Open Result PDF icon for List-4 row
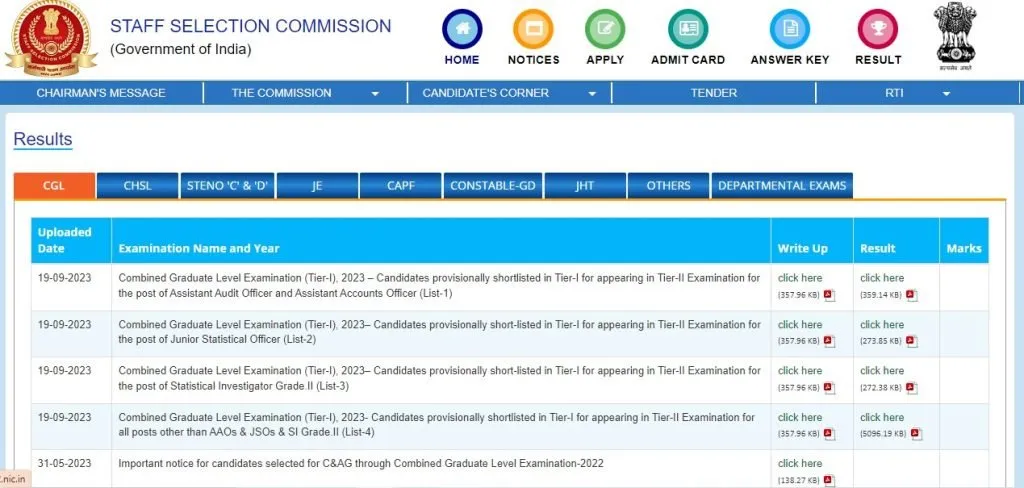This screenshot has height=488, width=1024. 916,434
